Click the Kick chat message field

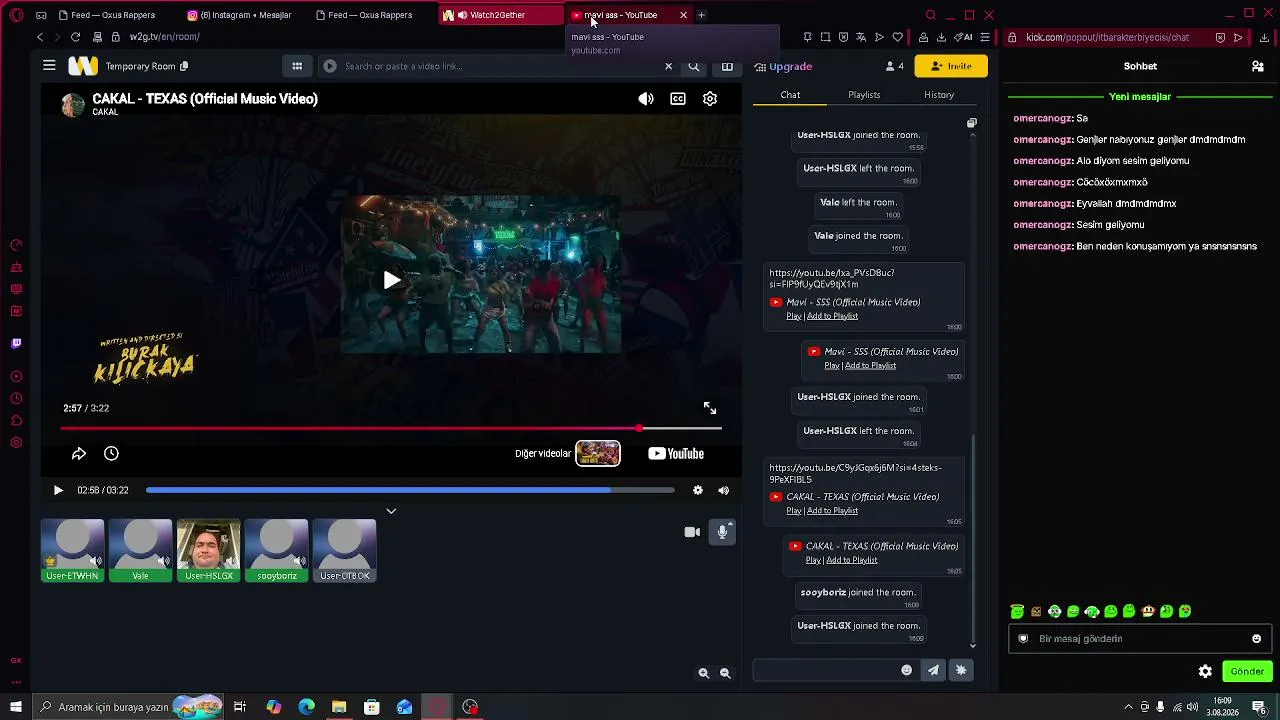pyautogui.click(x=1138, y=638)
